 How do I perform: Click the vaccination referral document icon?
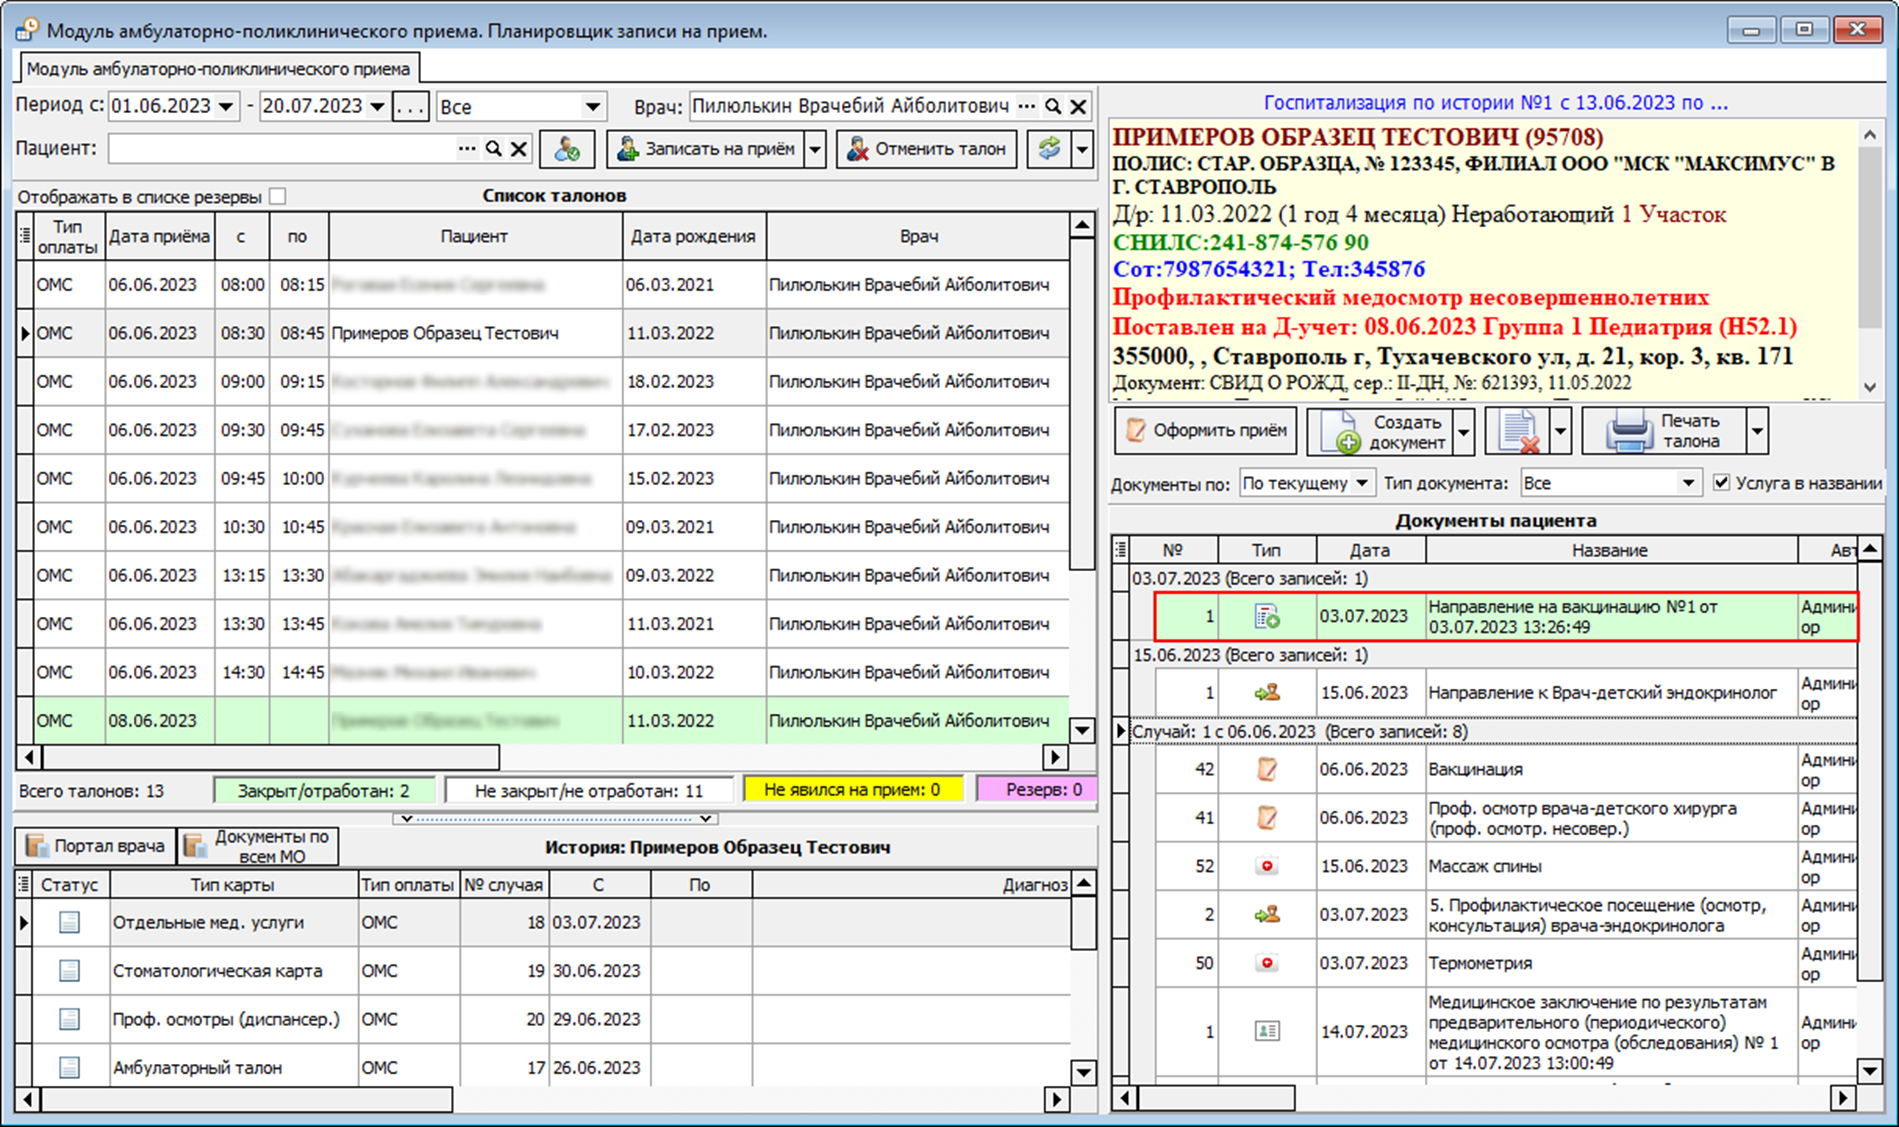(x=1267, y=617)
